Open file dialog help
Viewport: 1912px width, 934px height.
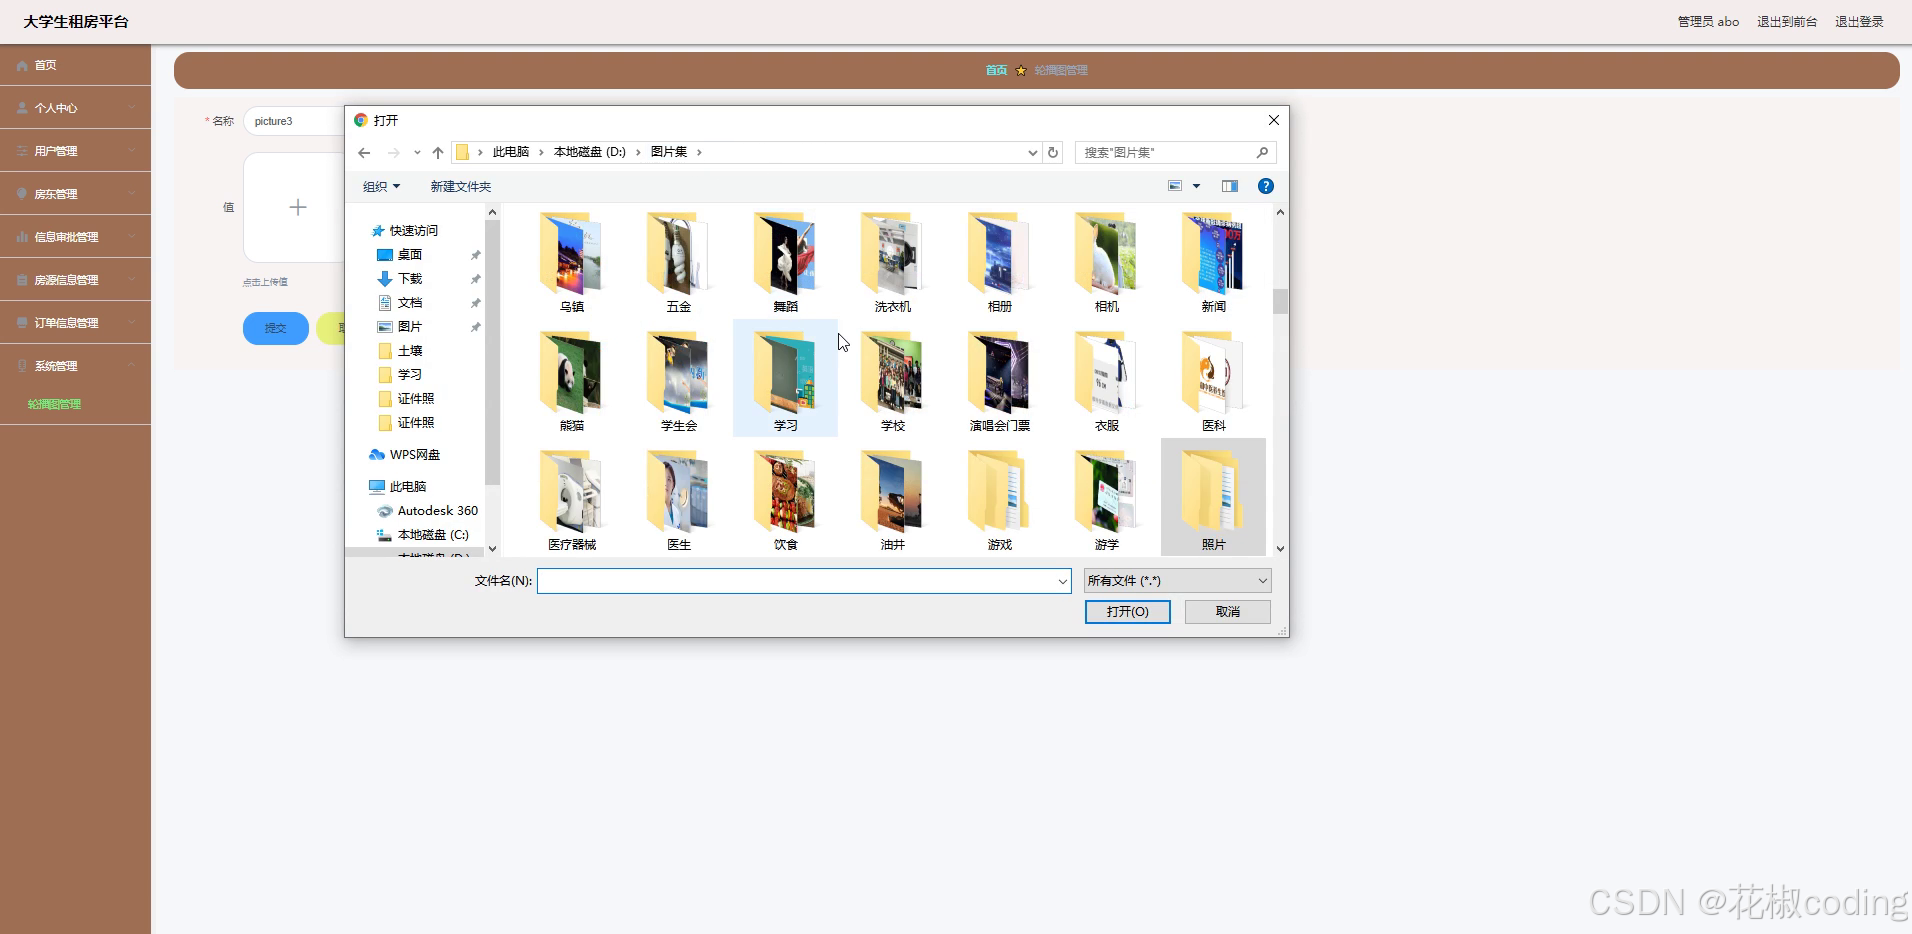point(1265,186)
